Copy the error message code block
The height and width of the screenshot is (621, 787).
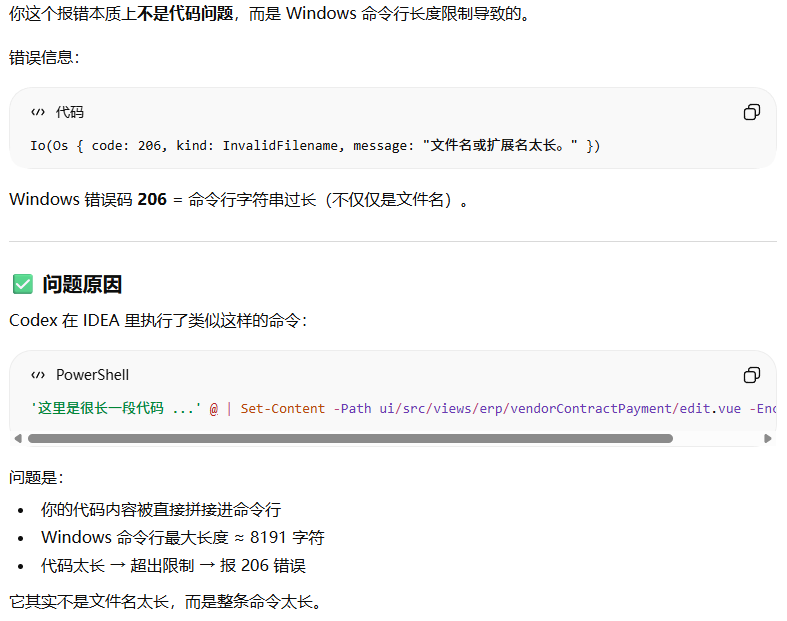tap(751, 112)
